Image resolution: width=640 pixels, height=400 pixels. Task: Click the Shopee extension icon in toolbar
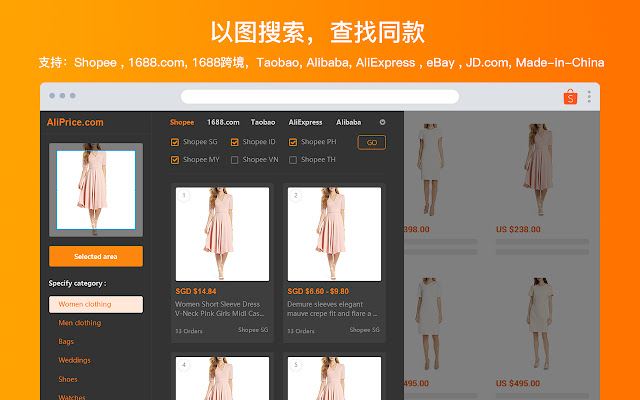coord(570,97)
